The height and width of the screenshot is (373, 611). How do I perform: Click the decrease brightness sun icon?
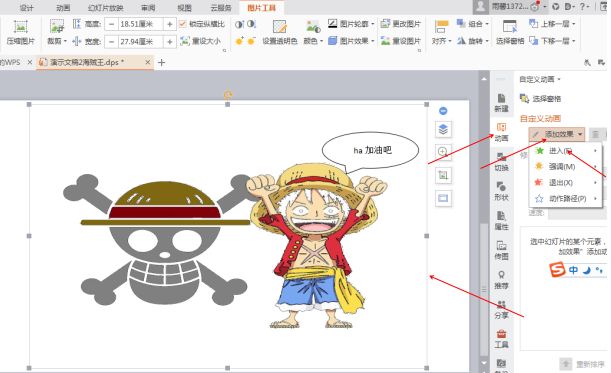coord(251,41)
